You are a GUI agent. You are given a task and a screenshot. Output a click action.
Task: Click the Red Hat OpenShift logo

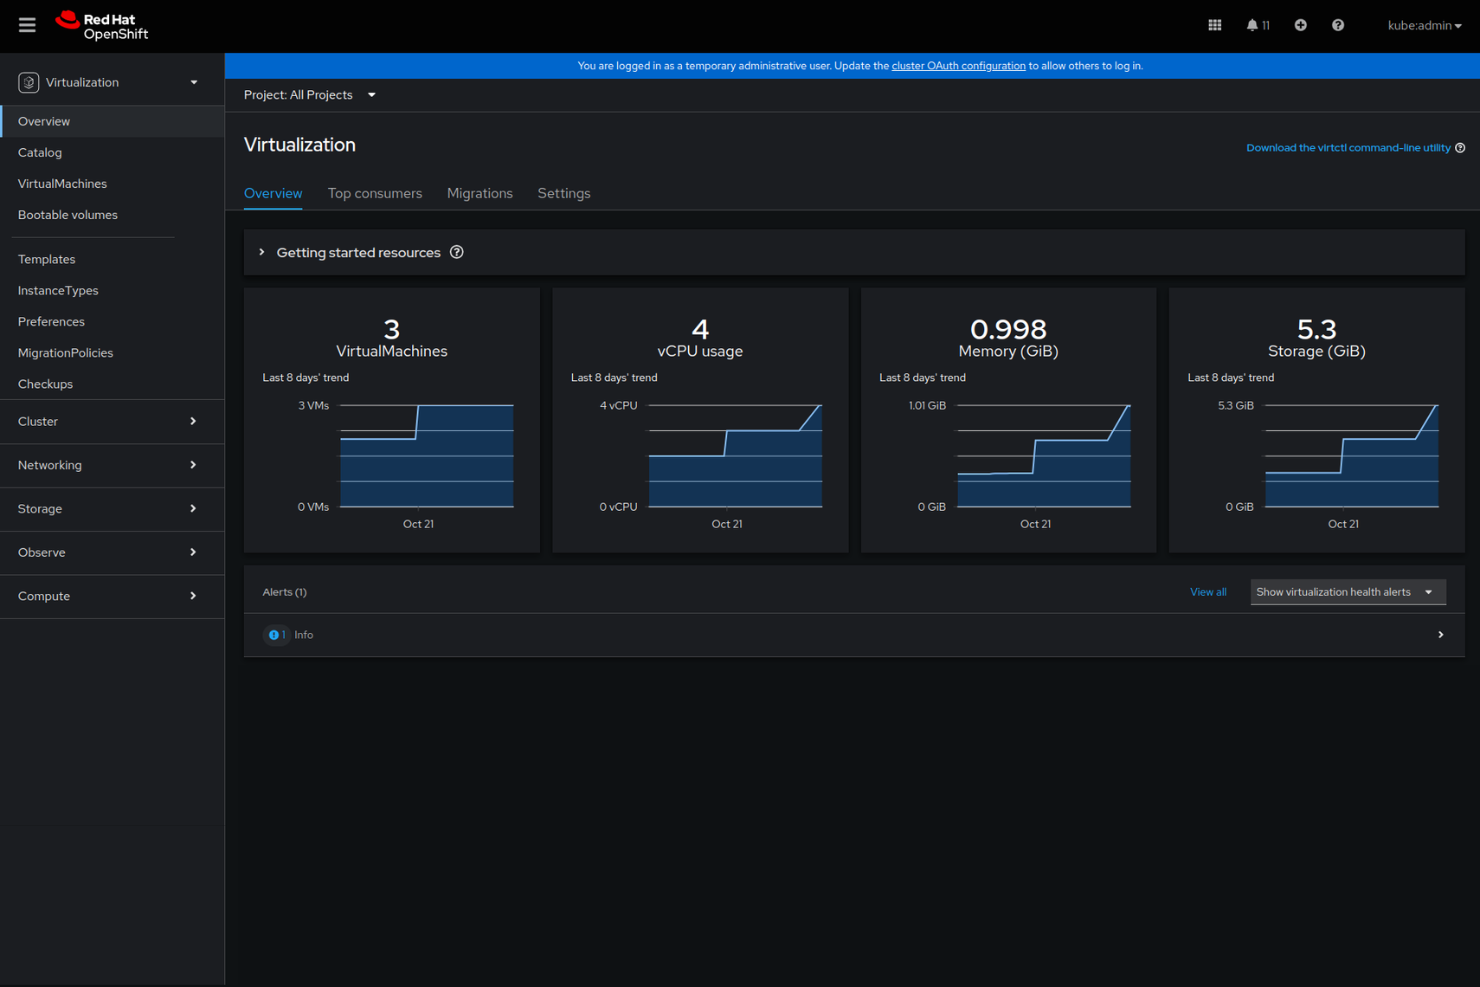100,25
